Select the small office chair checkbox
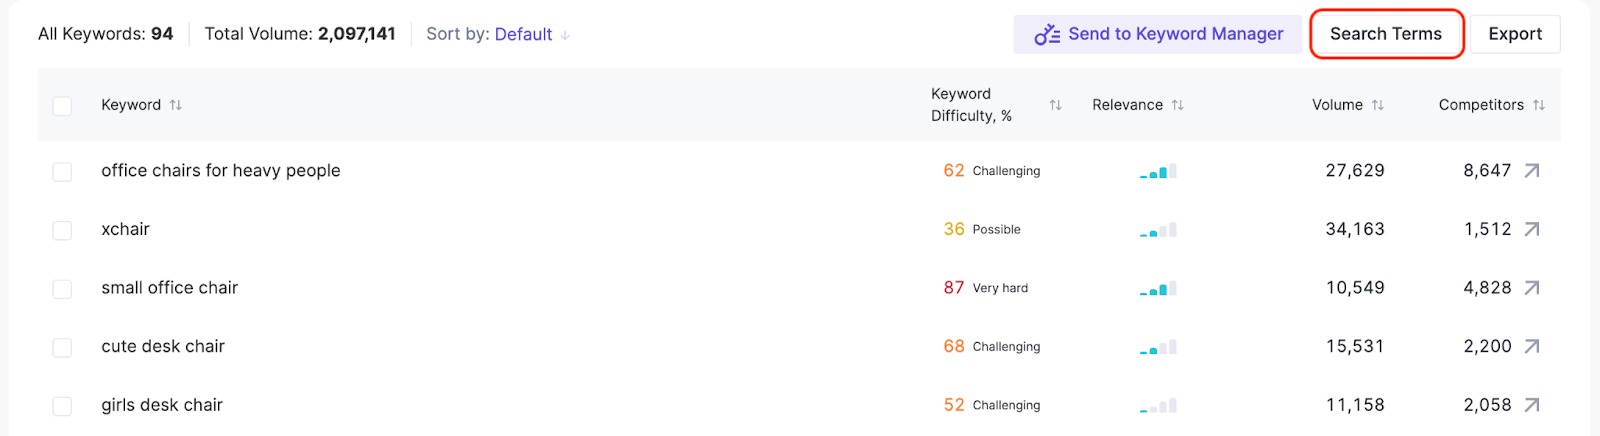This screenshot has height=436, width=1600. click(x=62, y=288)
